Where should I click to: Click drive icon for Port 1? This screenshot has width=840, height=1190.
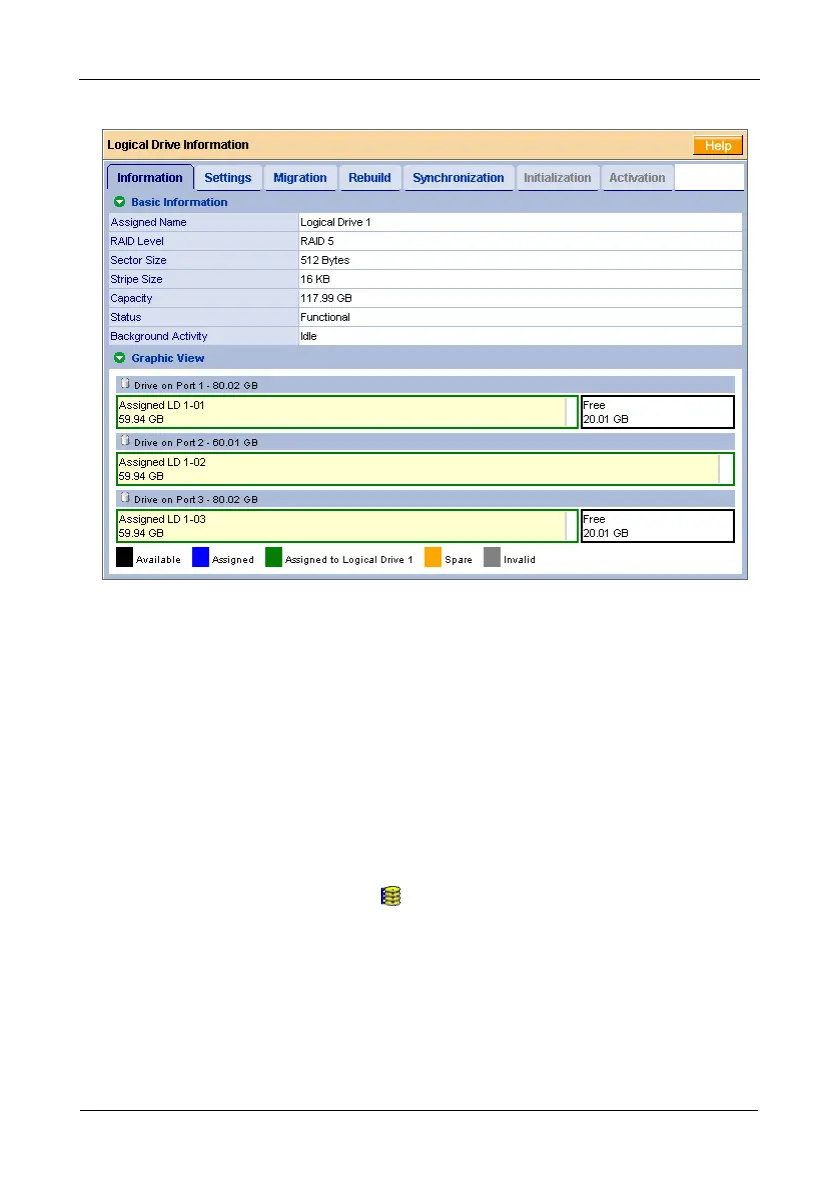[125, 384]
